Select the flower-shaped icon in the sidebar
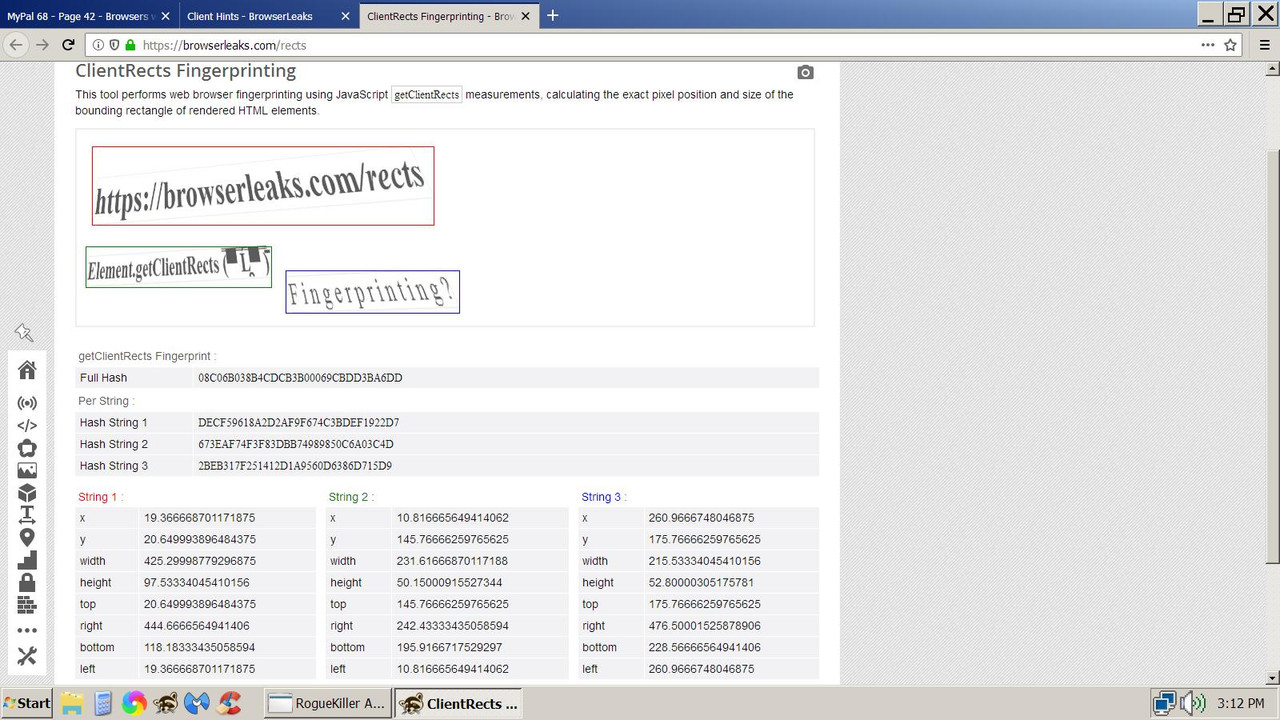 tap(27, 447)
